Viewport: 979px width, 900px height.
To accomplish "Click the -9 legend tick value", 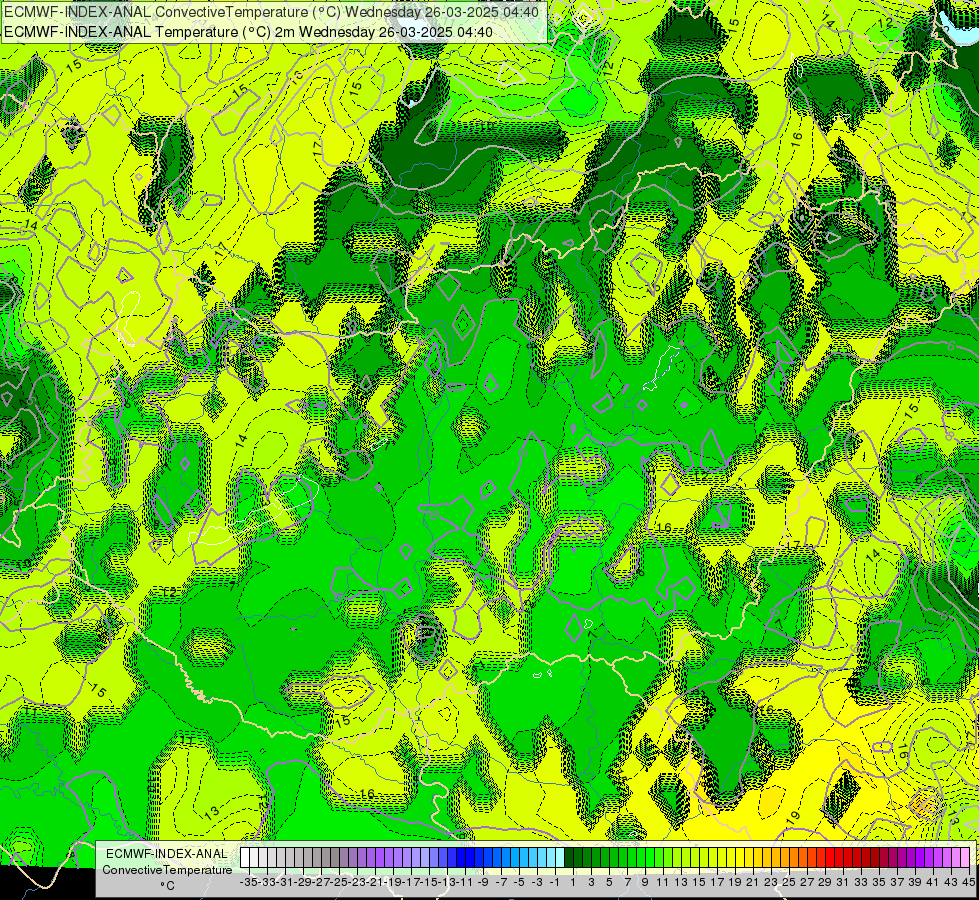I will 483,882.
